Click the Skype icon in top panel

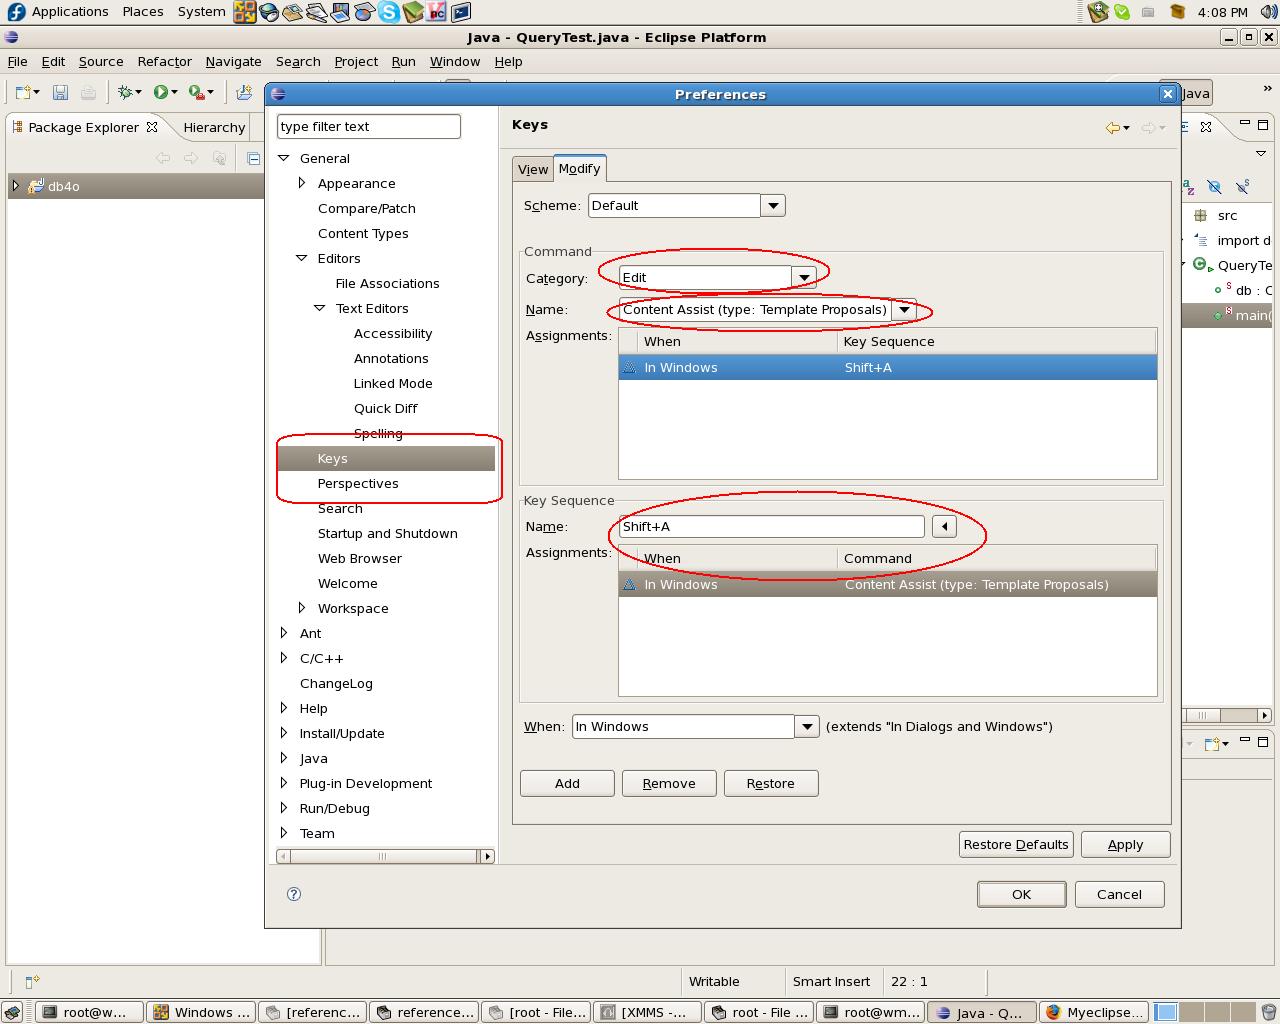(x=389, y=12)
